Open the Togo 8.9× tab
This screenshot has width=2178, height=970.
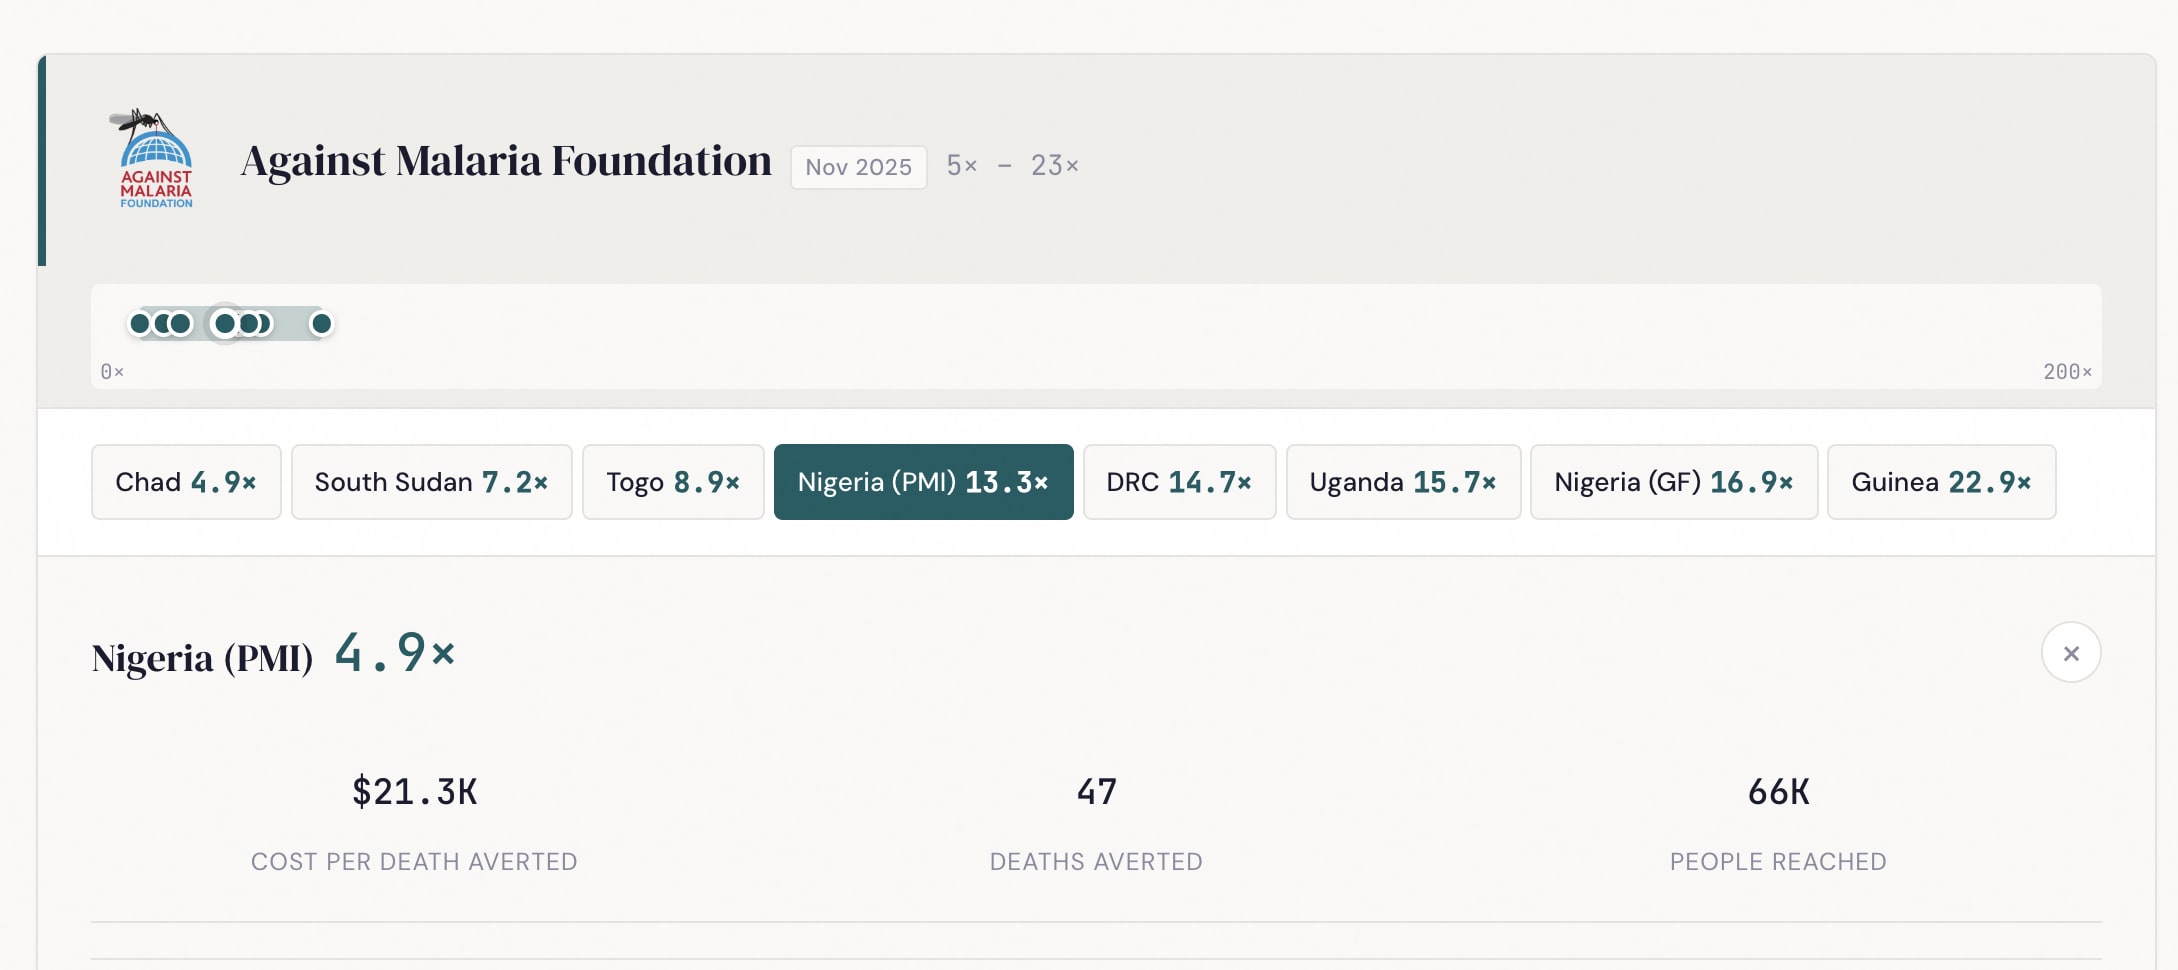tap(673, 482)
